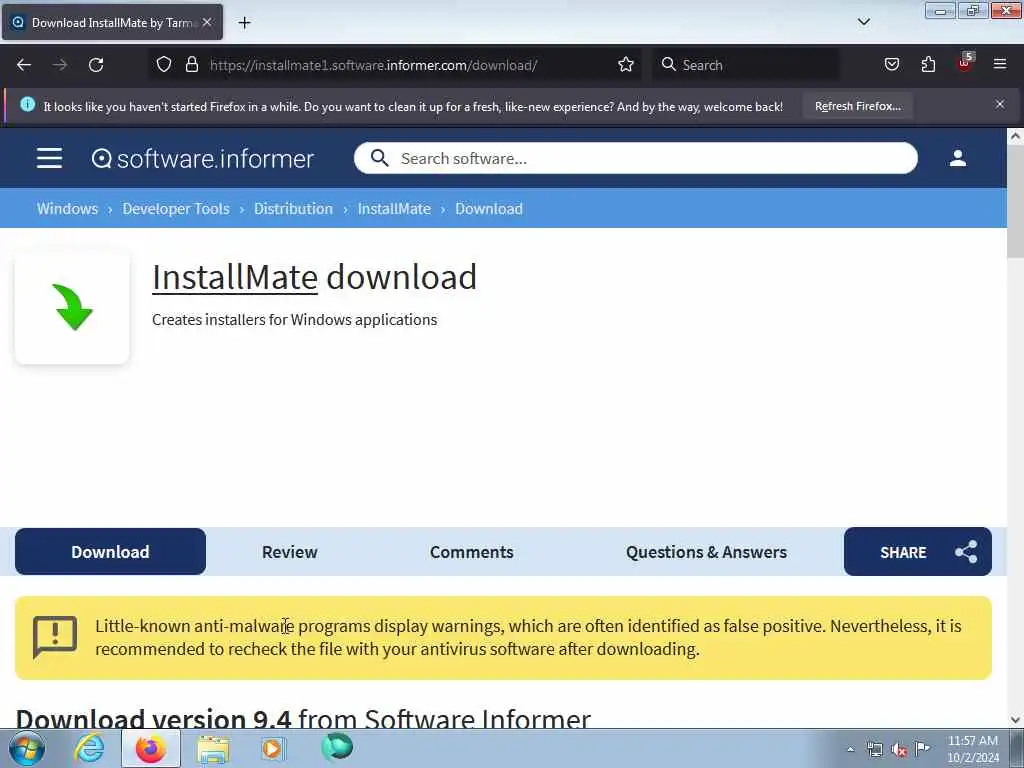The image size is (1024, 768).
Task: Open Action Center flag icon
Action: [923, 749]
